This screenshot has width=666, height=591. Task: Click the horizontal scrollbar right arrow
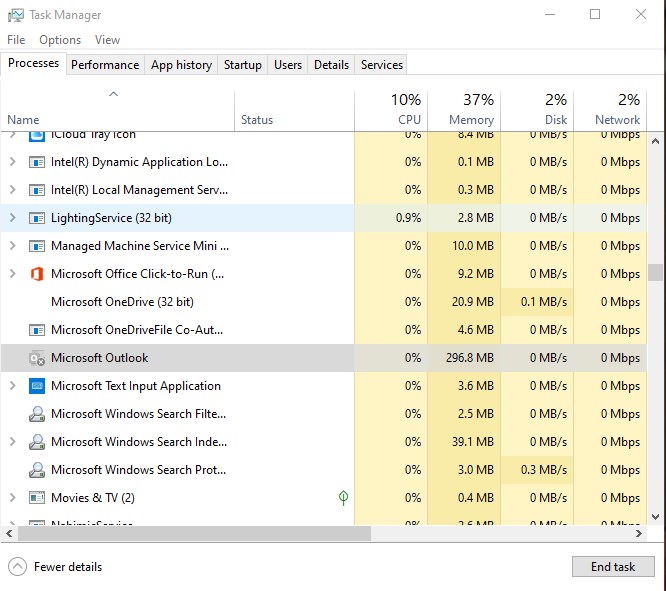639,534
